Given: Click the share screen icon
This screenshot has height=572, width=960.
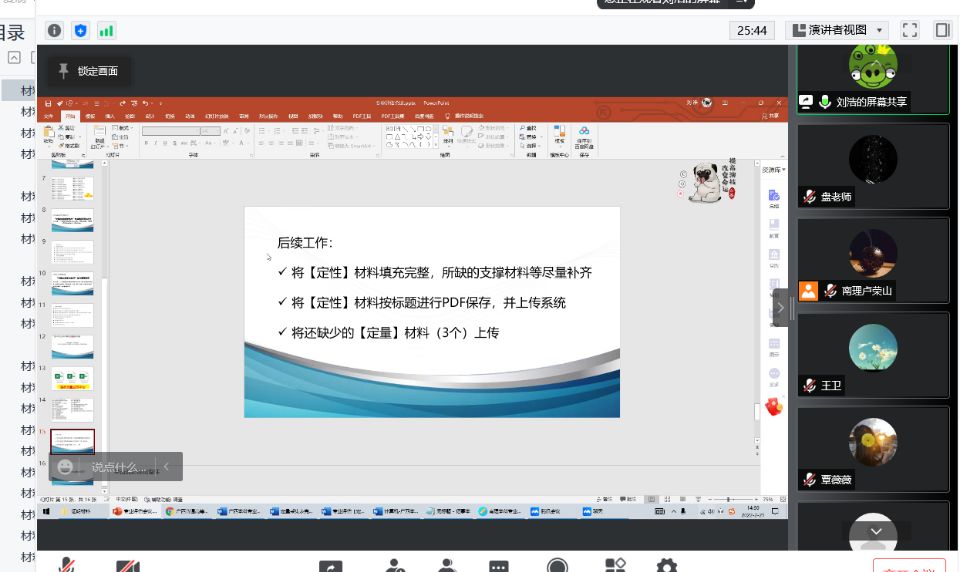Looking at the screenshot, I should pyautogui.click(x=330, y=566).
